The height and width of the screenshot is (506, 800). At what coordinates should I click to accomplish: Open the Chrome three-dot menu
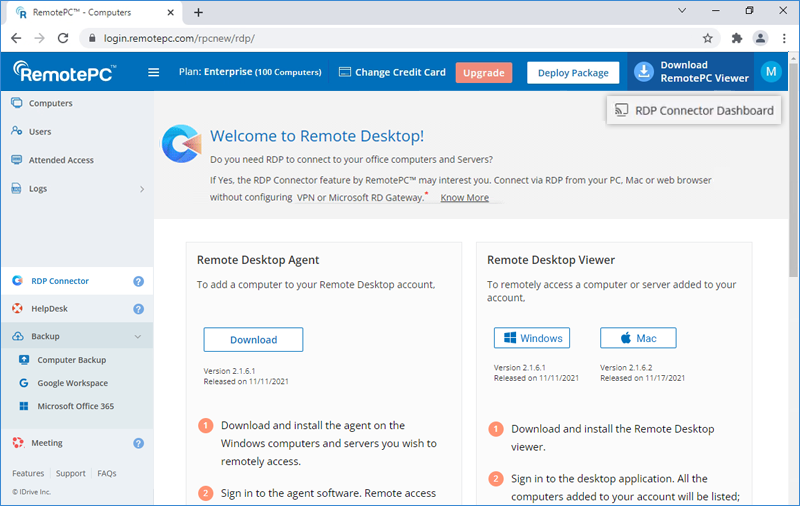[x=783, y=38]
